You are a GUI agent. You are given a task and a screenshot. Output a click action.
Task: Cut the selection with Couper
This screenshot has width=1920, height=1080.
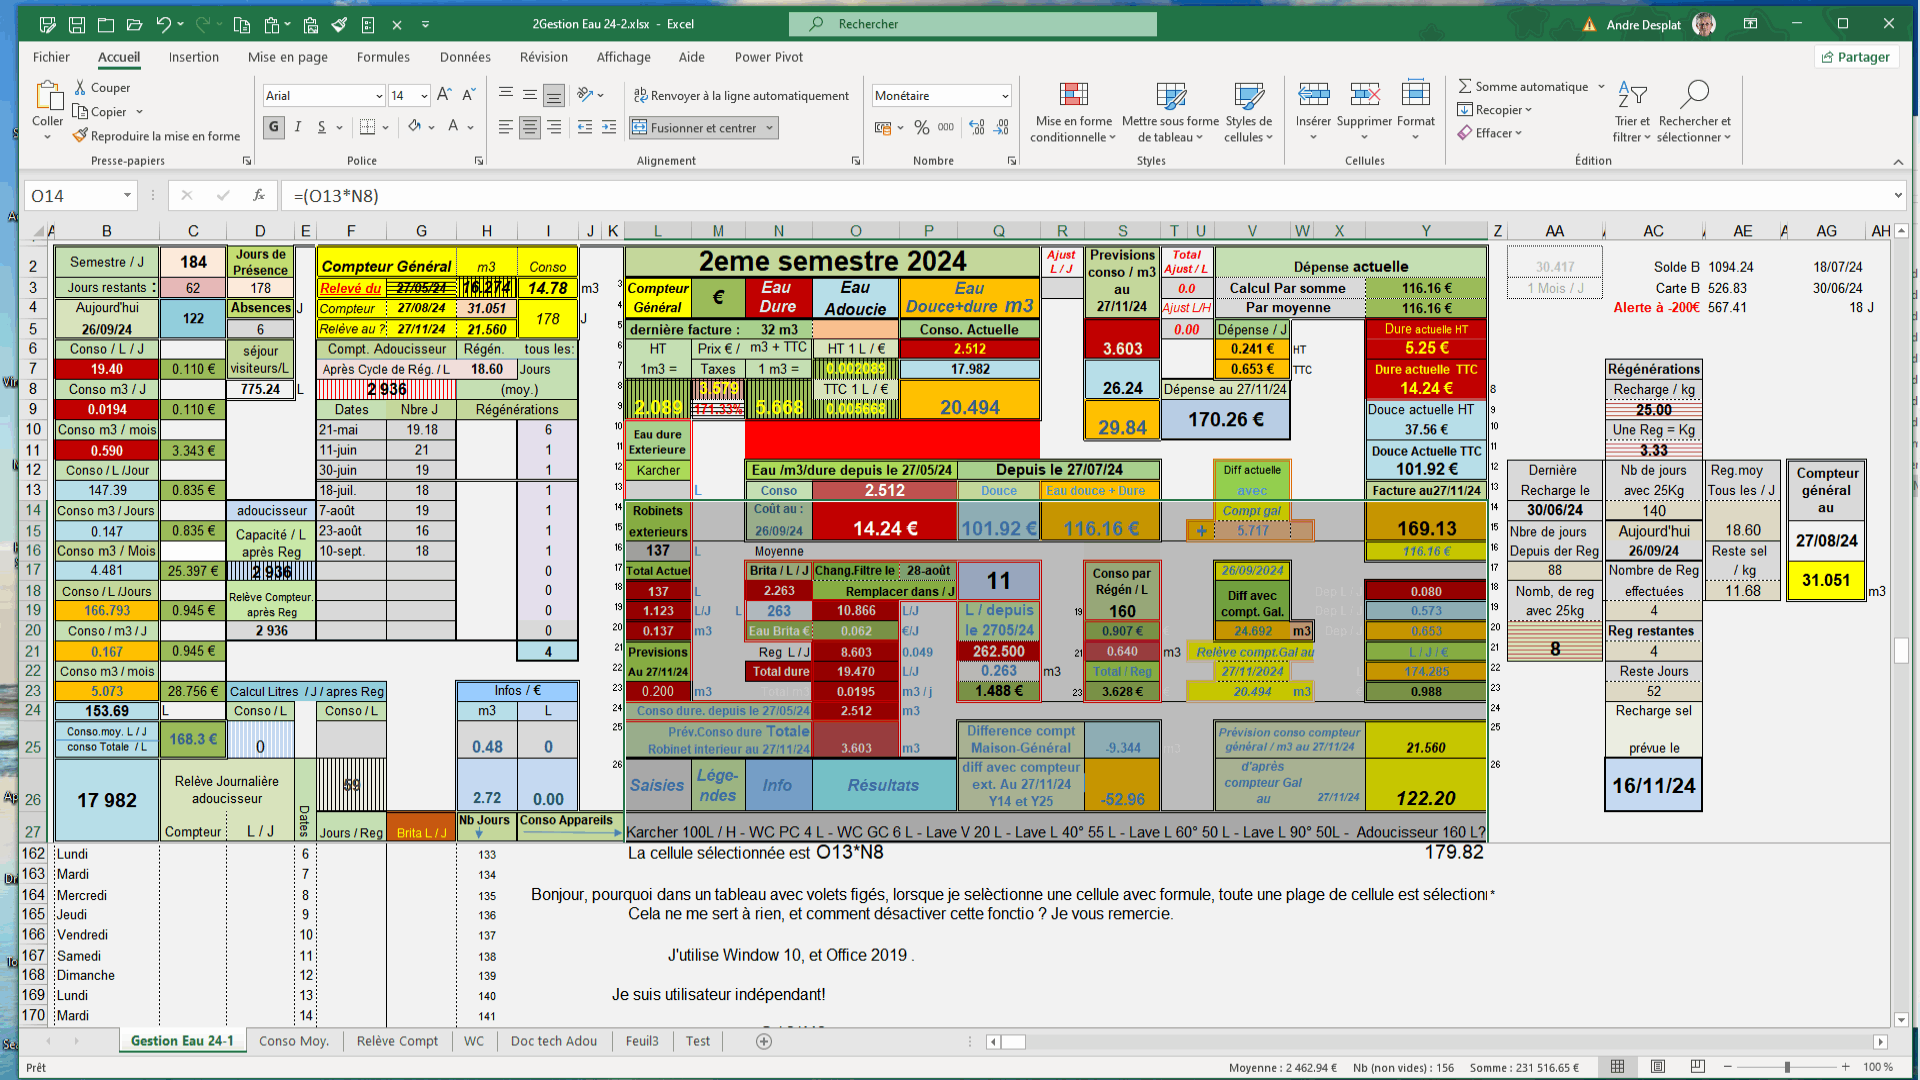click(102, 88)
